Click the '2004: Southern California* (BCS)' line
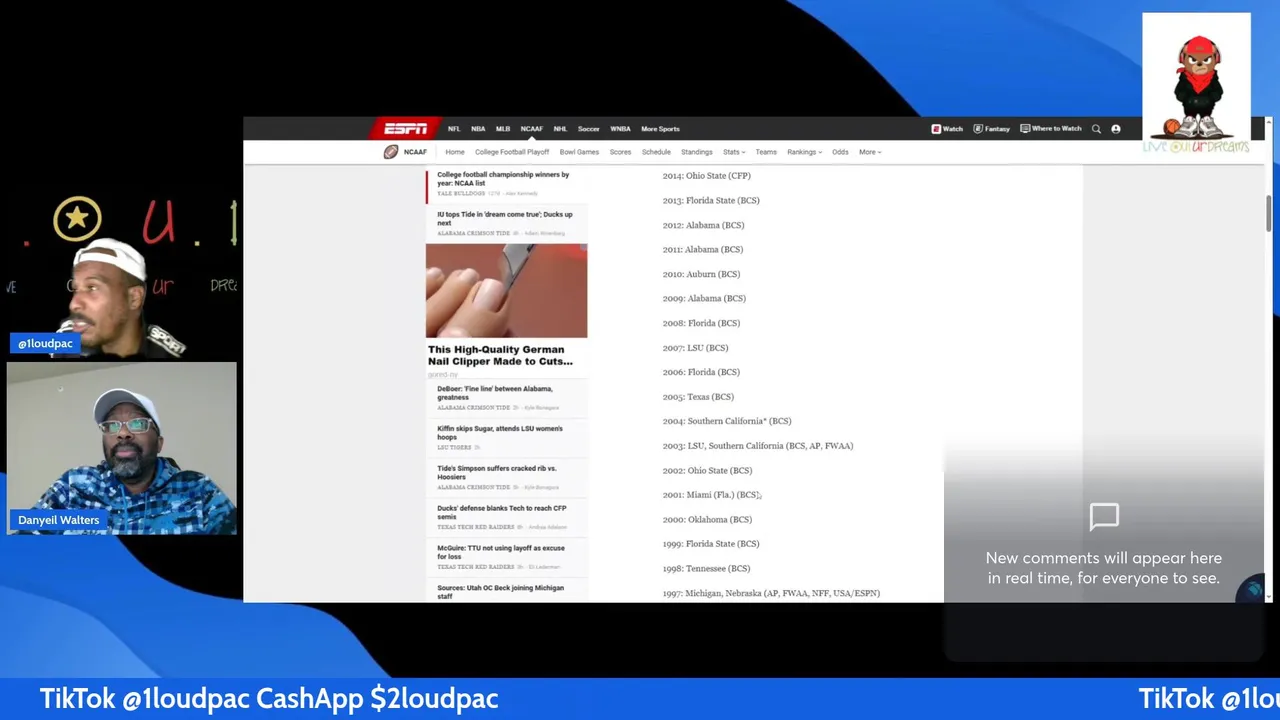The image size is (1280, 720). [x=727, y=421]
